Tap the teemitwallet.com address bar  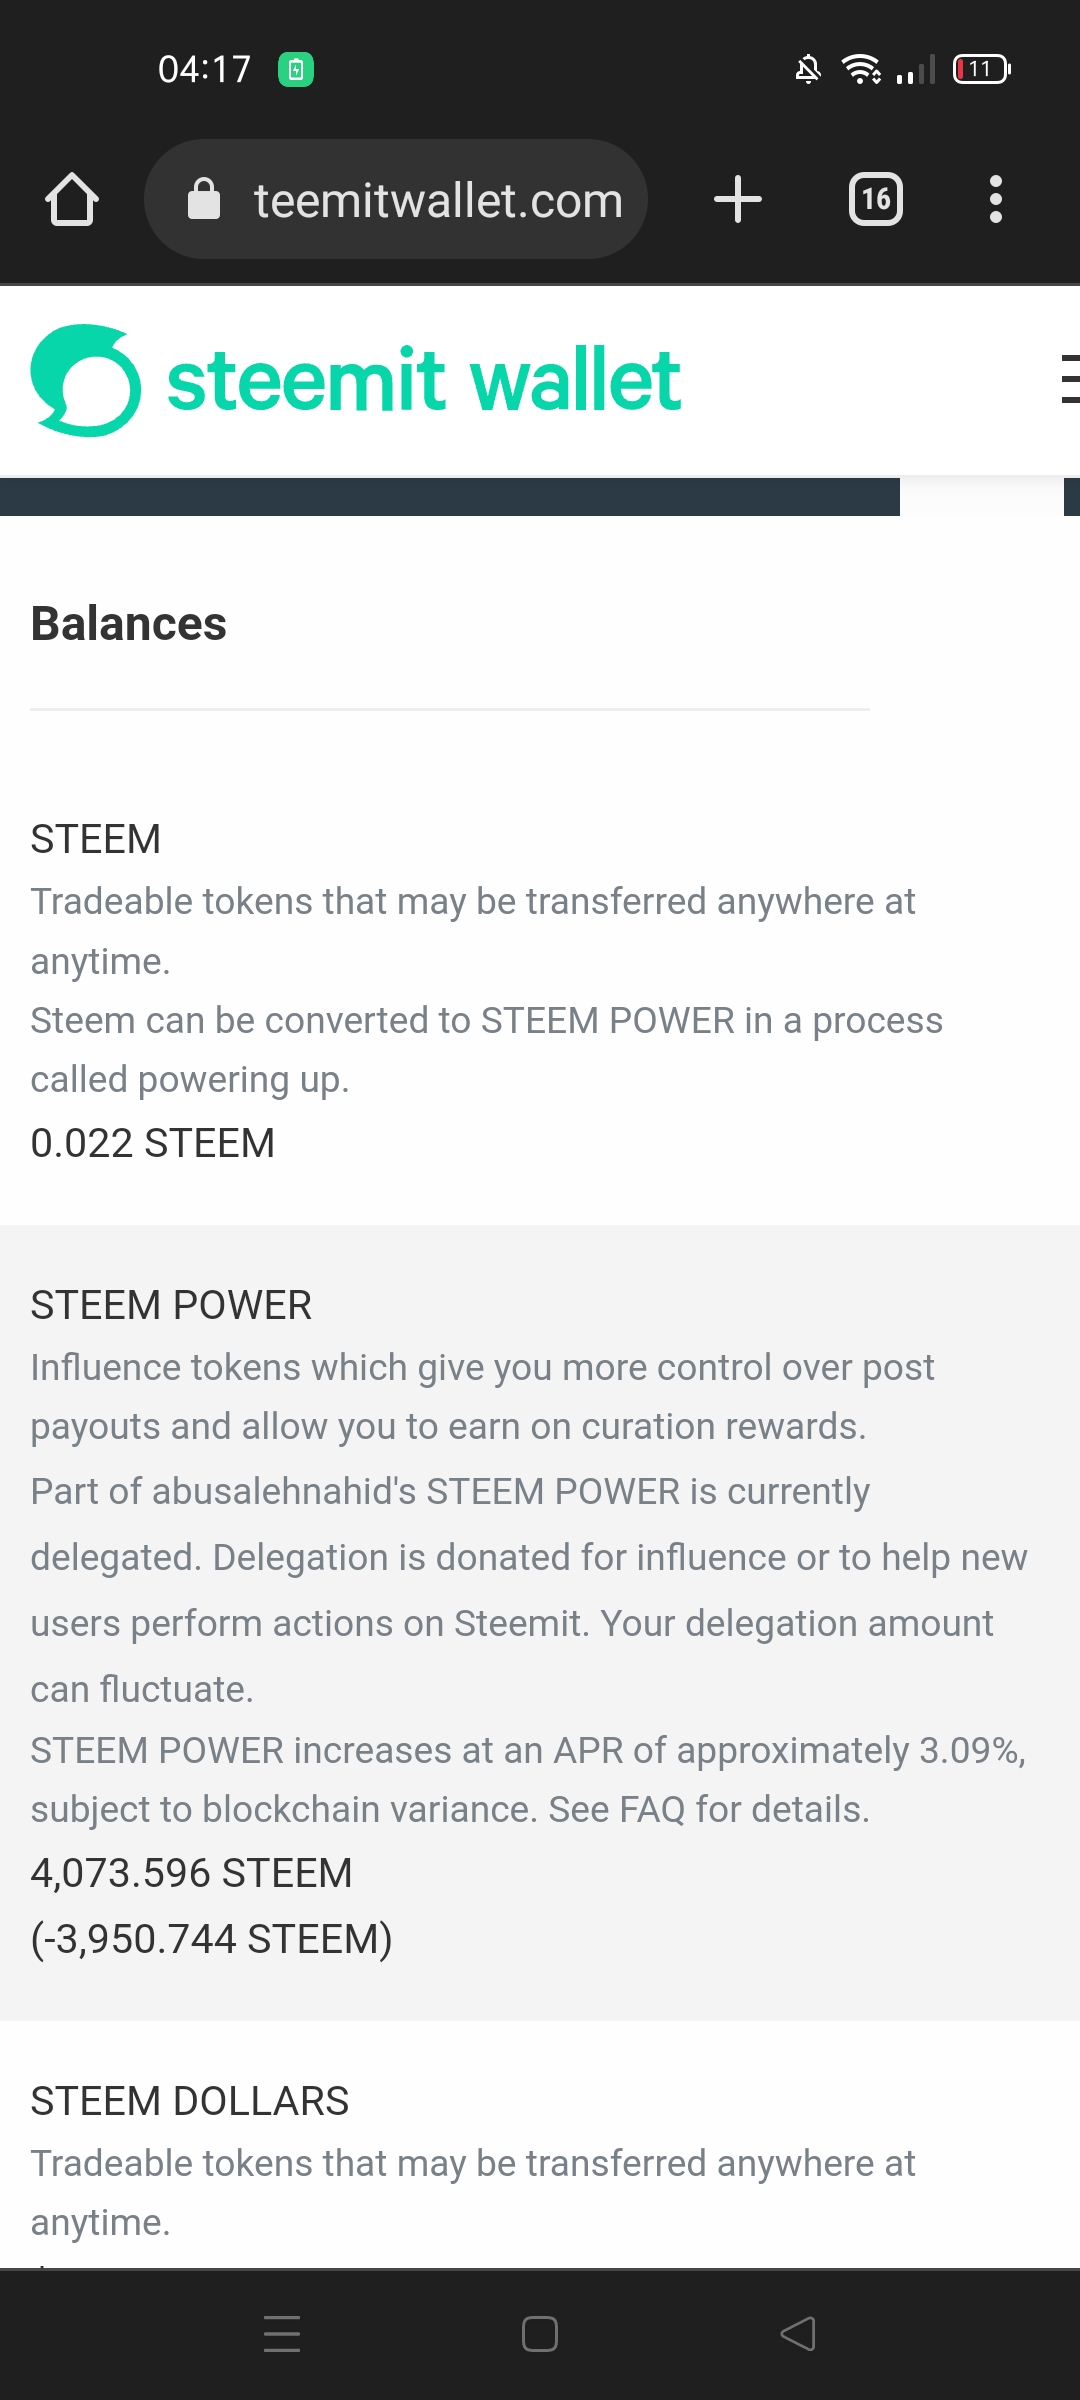tap(438, 200)
